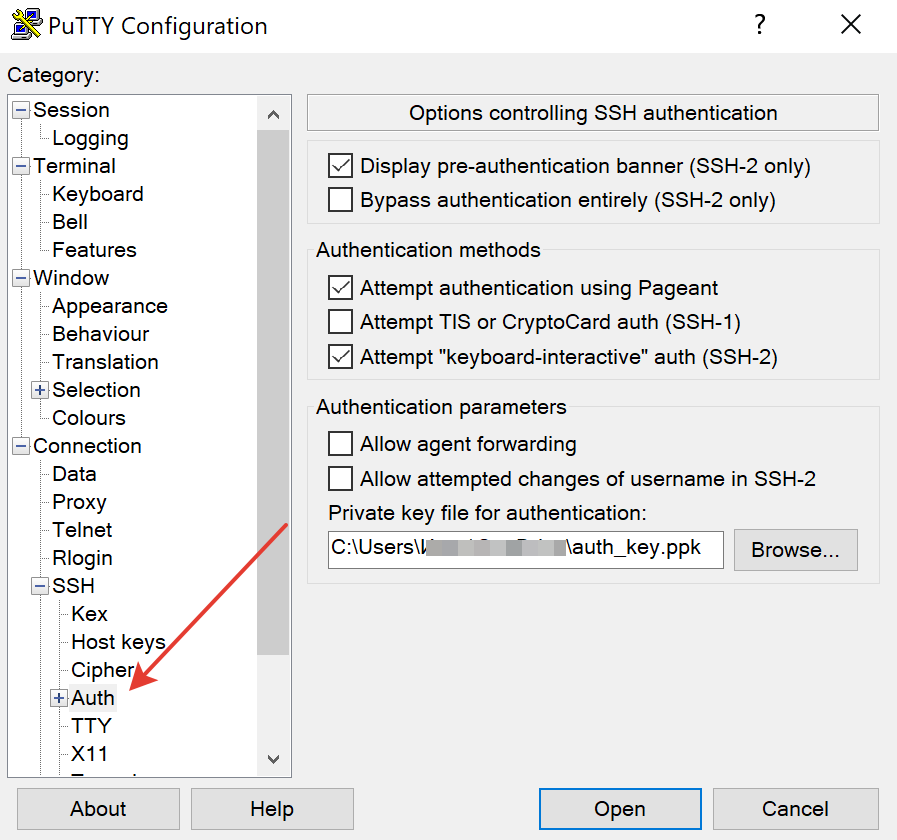Screen dimensions: 897x840
Task: Collapse the SSH tree node
Action: pyautogui.click(x=40, y=586)
